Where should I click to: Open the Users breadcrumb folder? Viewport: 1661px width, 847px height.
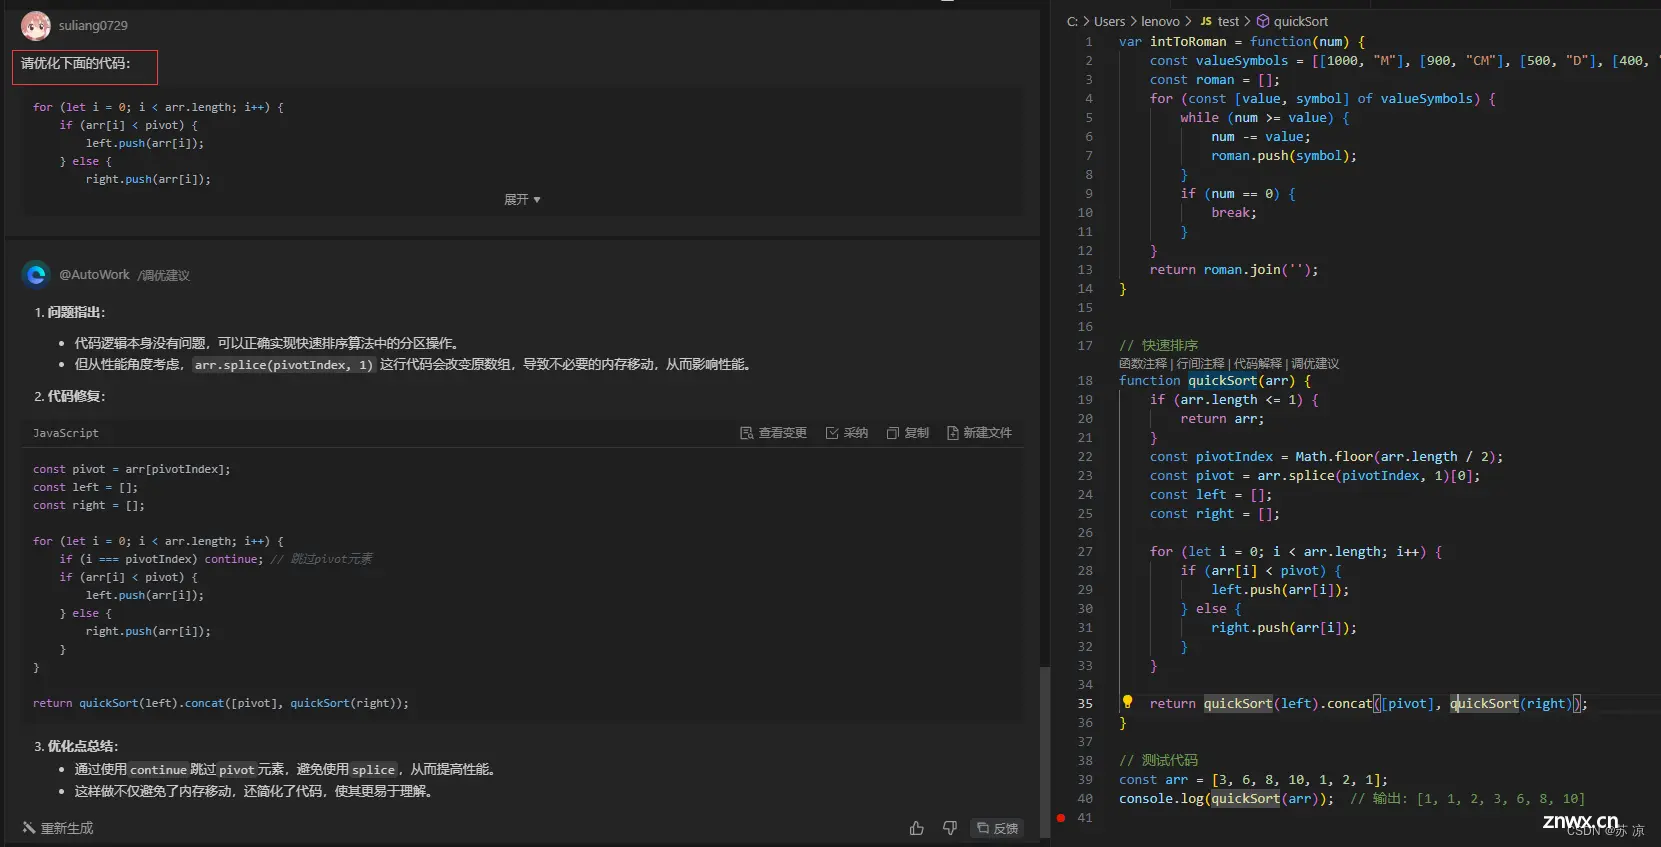point(1109,21)
